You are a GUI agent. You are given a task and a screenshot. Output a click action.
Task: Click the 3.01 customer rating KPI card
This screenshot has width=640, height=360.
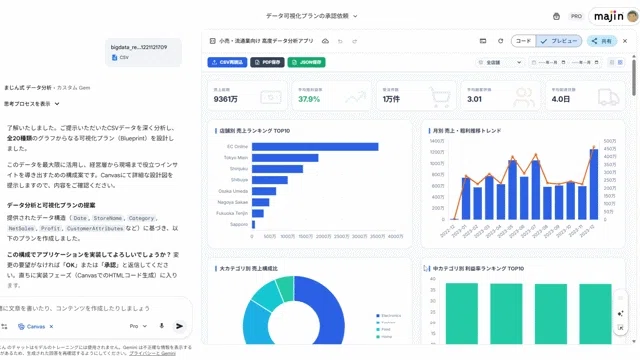coord(500,96)
